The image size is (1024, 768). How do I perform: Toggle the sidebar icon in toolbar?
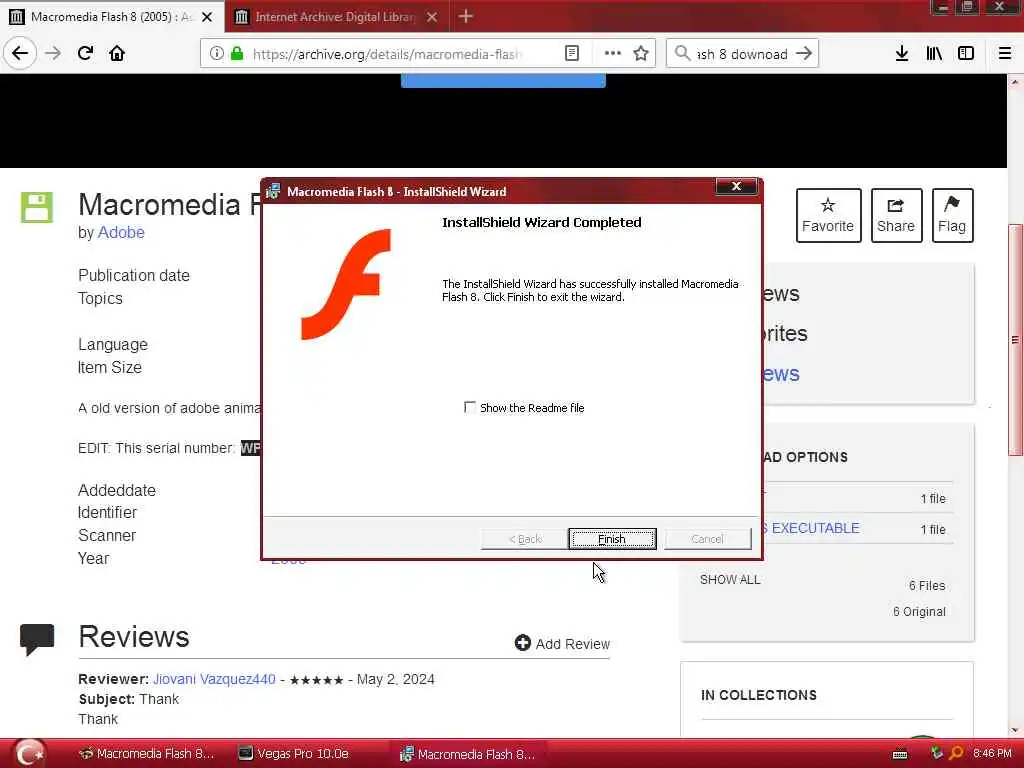tap(966, 54)
